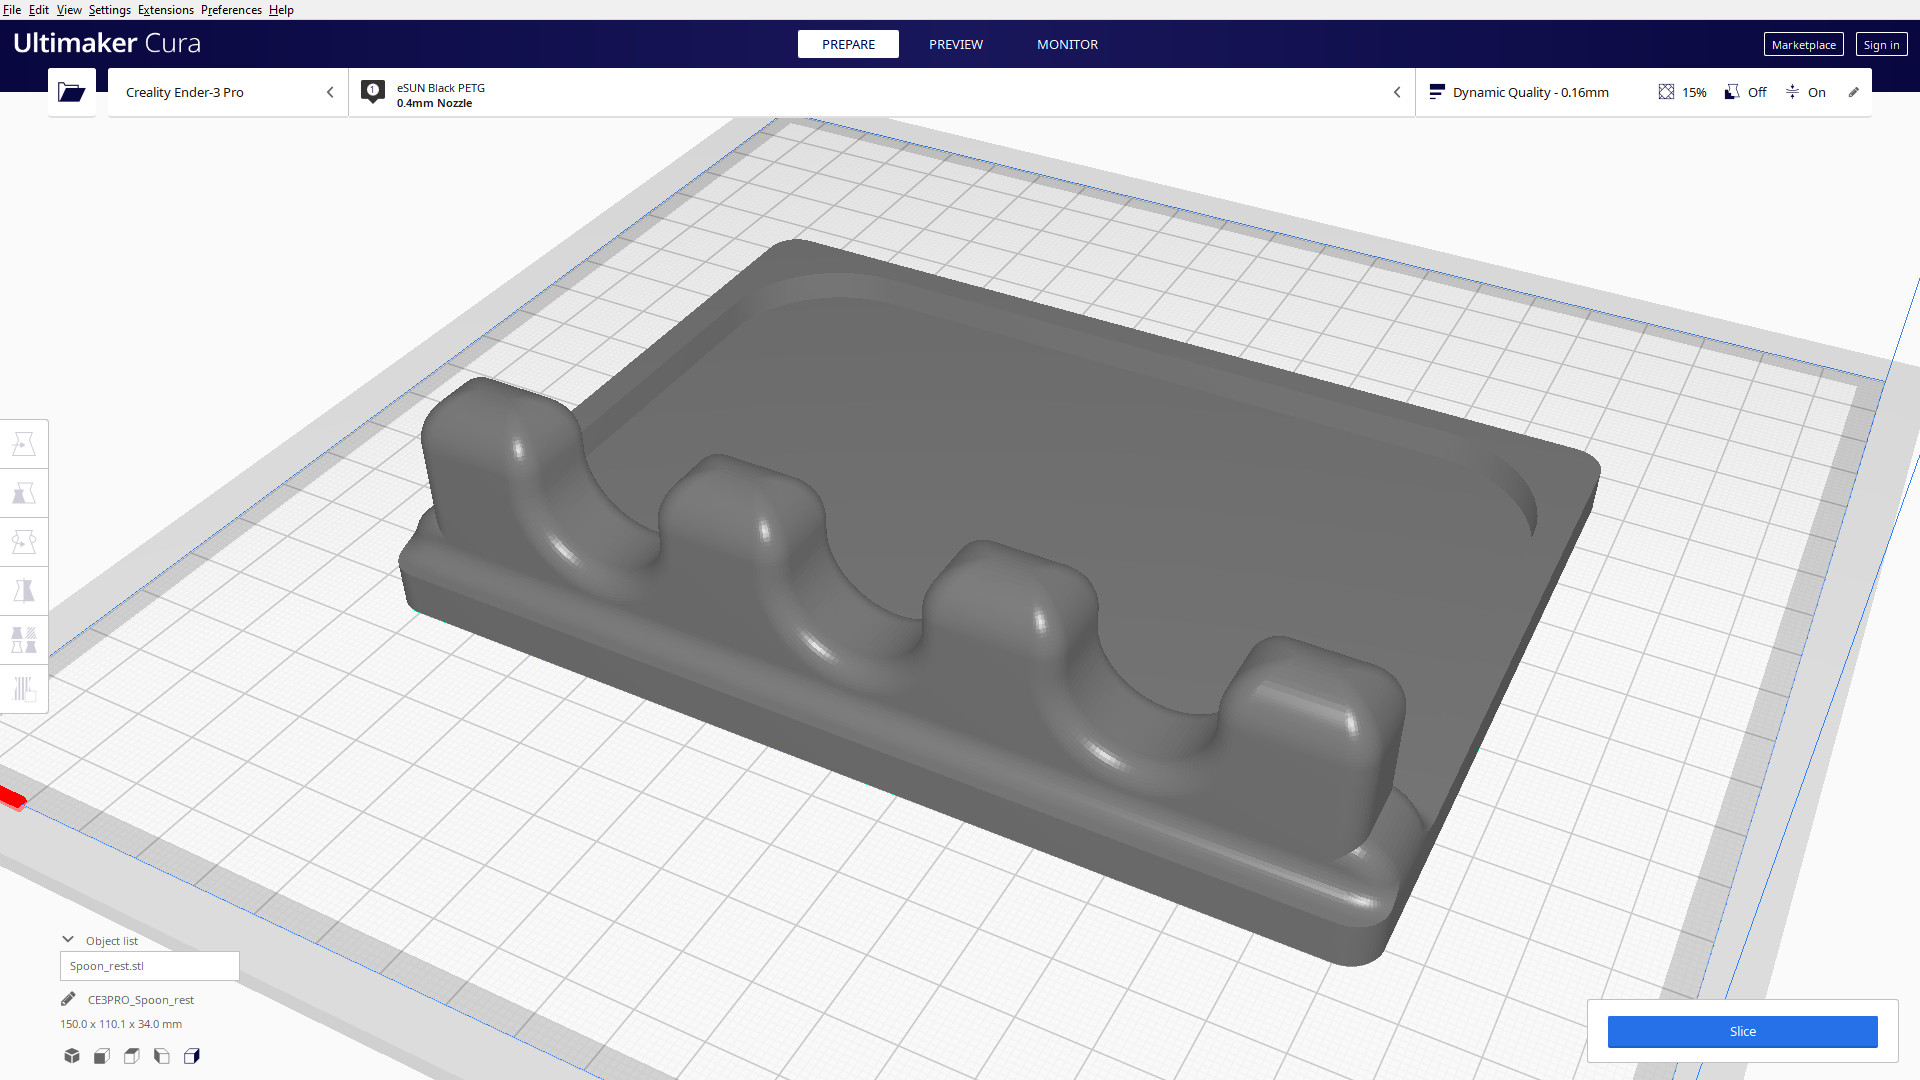Image resolution: width=1920 pixels, height=1080 pixels.
Task: Collapse the Object list panel
Action: tap(68, 939)
